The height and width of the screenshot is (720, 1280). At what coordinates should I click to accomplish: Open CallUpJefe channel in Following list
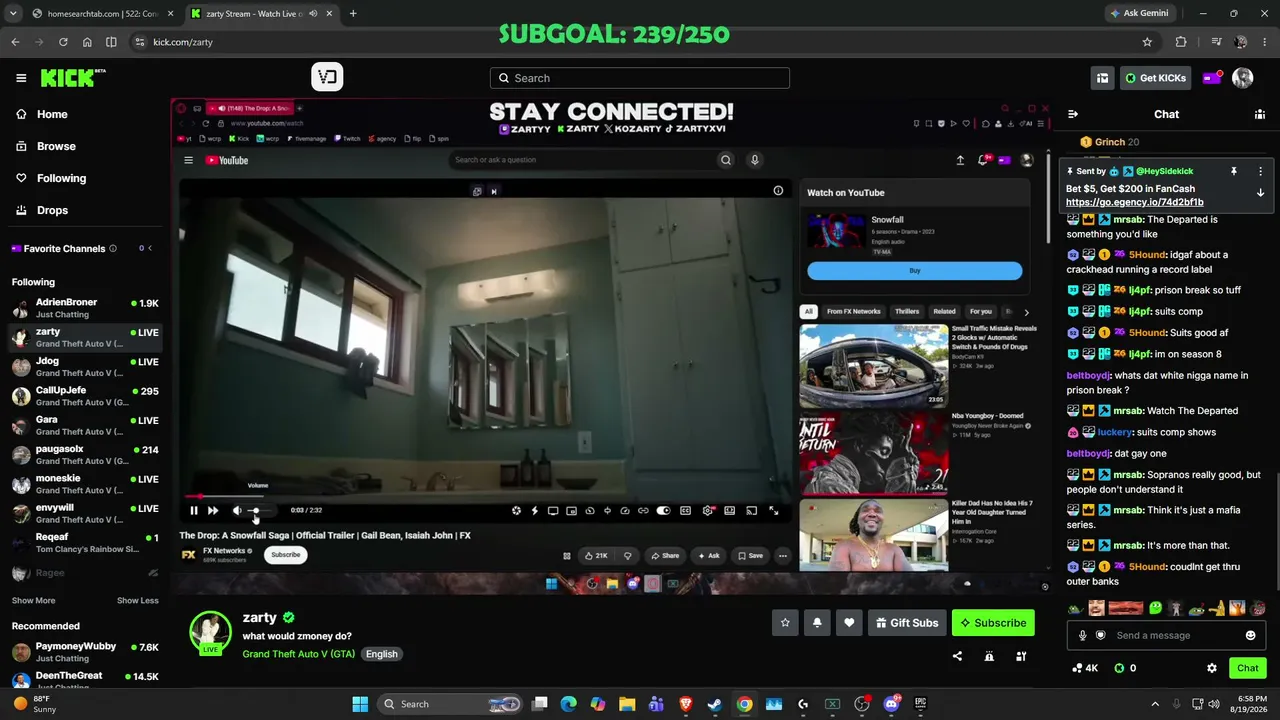tap(85, 396)
